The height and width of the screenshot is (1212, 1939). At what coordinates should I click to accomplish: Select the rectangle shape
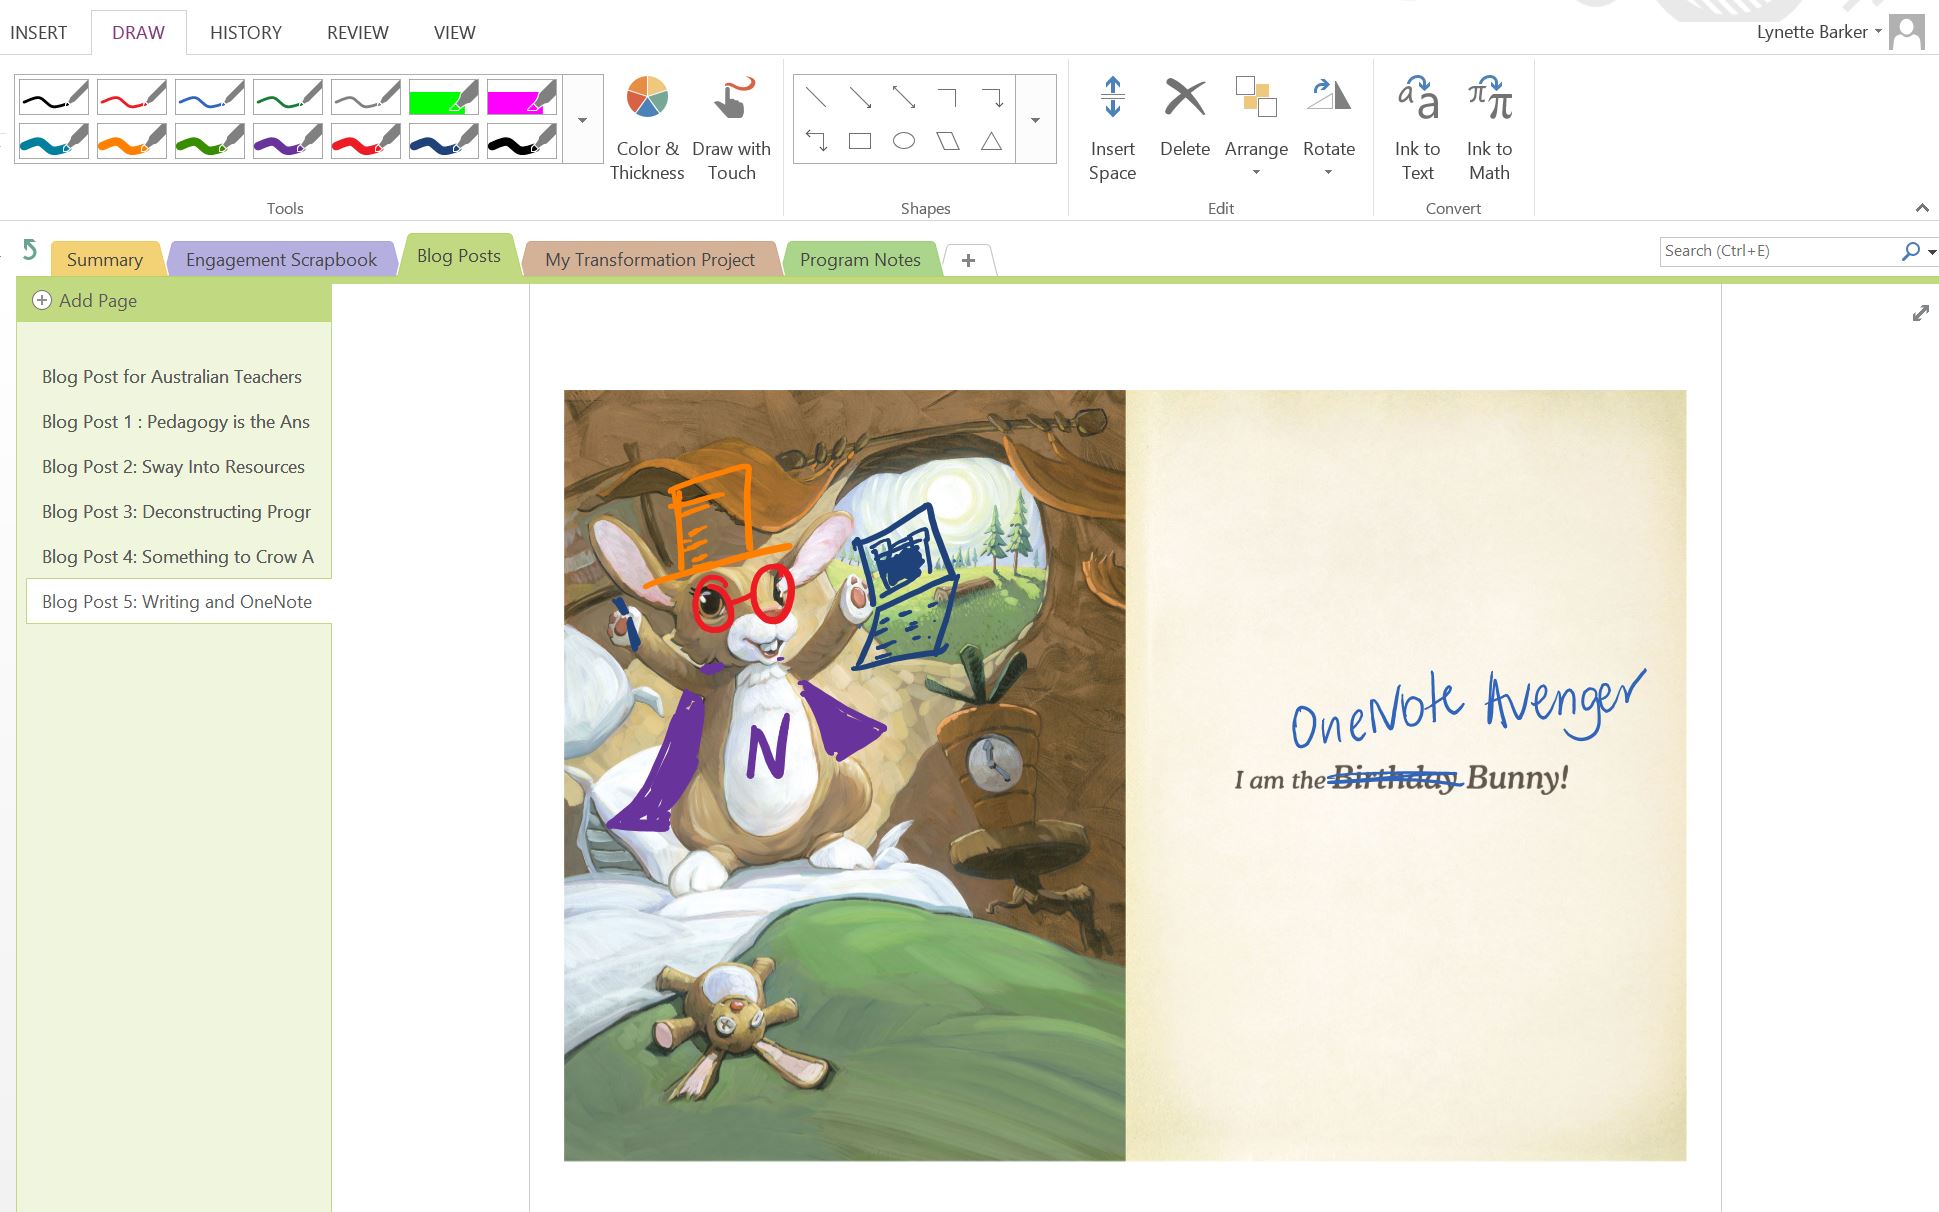click(860, 141)
